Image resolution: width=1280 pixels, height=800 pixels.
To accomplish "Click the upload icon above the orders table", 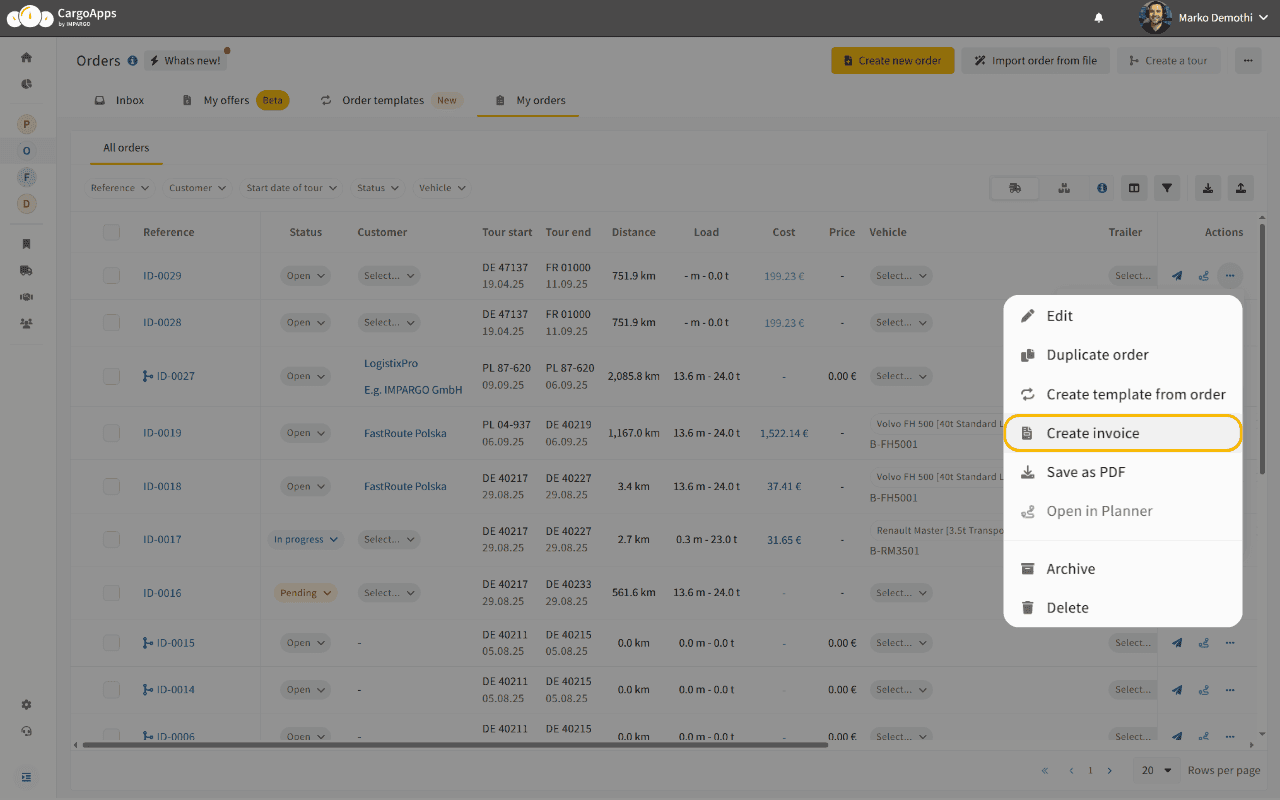I will click(x=1240, y=187).
